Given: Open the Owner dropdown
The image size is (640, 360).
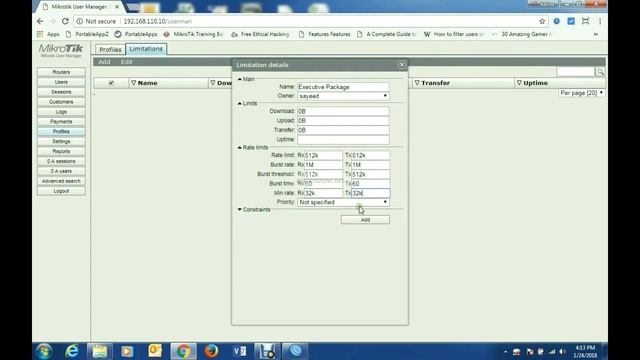Looking at the screenshot, I should (x=343, y=96).
